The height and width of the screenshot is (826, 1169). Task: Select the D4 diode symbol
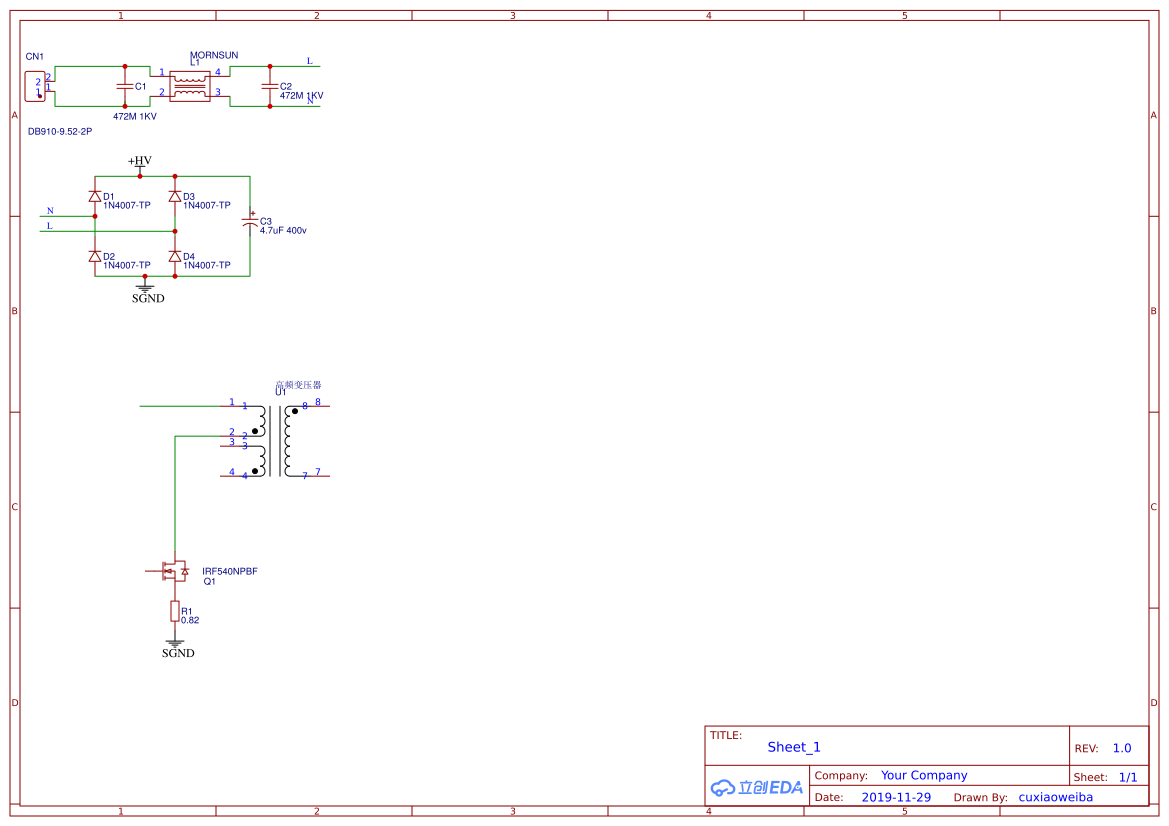click(x=175, y=256)
